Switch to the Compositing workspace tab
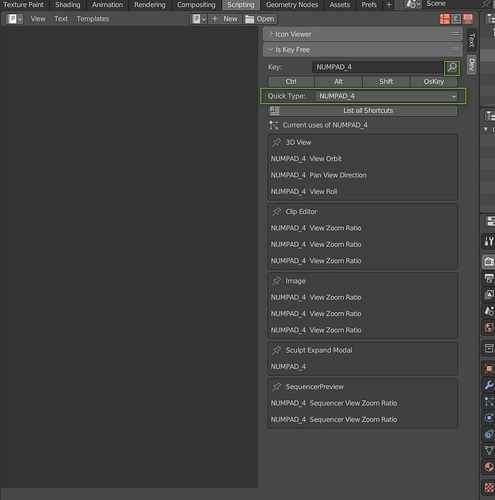Image resolution: width=495 pixels, height=500 pixels. (196, 5)
